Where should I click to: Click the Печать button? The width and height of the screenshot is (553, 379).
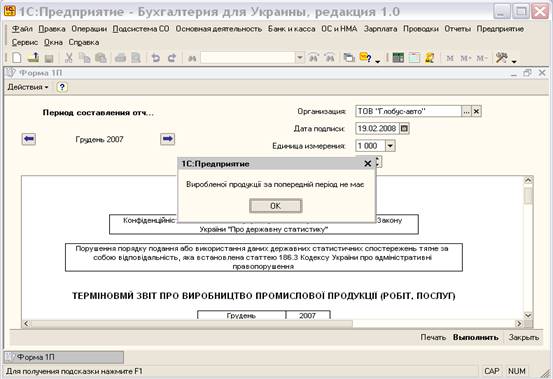point(433,337)
